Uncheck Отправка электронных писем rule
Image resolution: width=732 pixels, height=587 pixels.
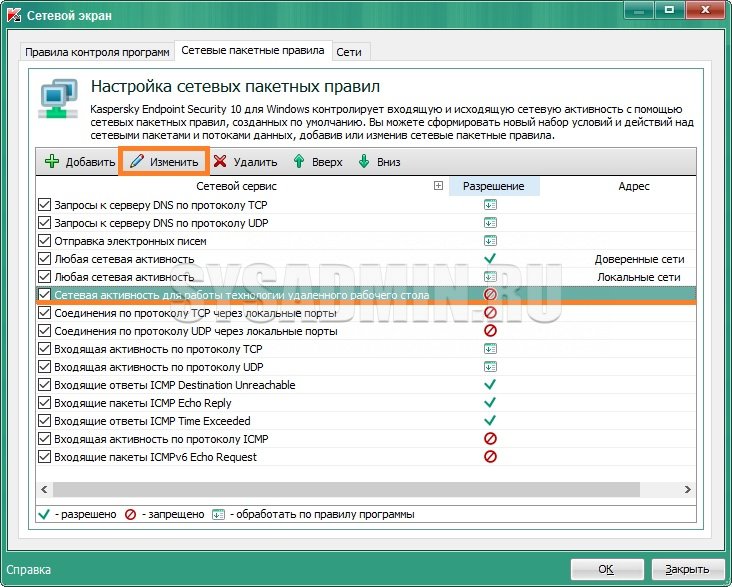(44, 241)
